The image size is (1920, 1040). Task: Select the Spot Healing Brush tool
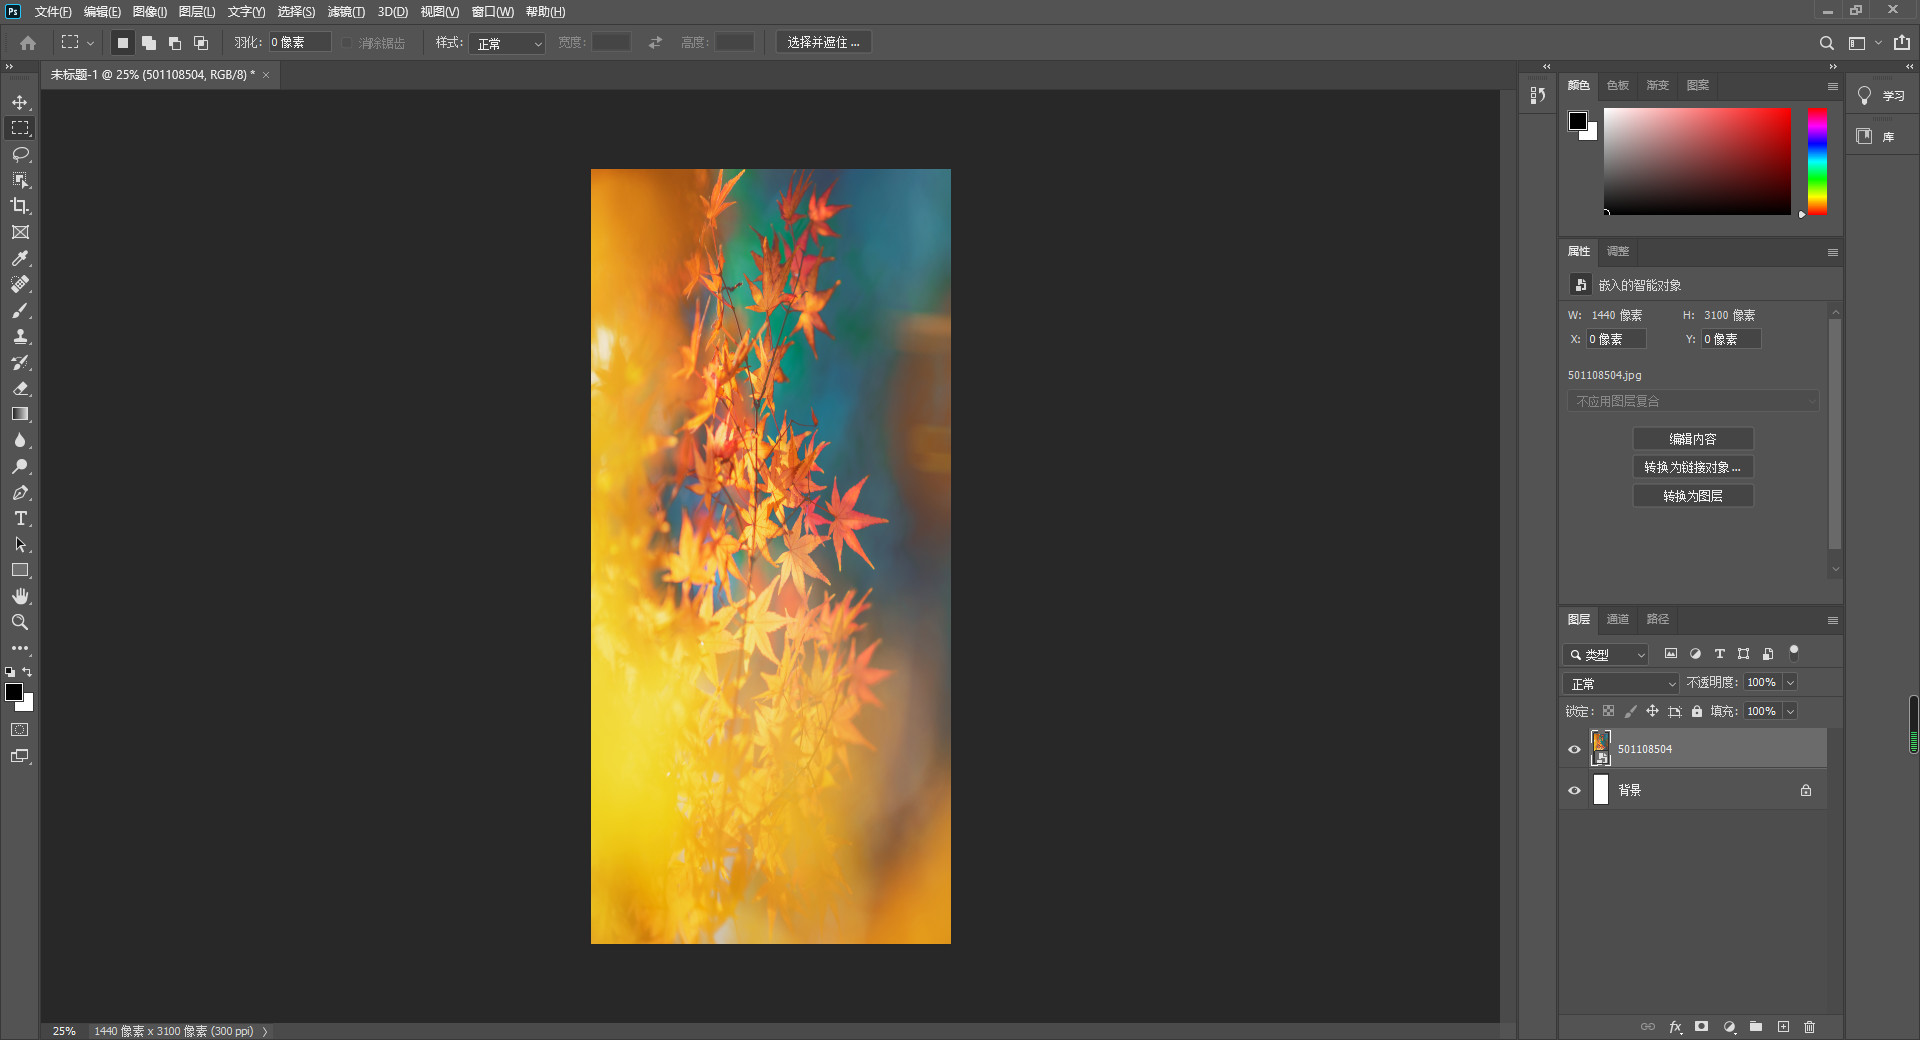coord(20,284)
